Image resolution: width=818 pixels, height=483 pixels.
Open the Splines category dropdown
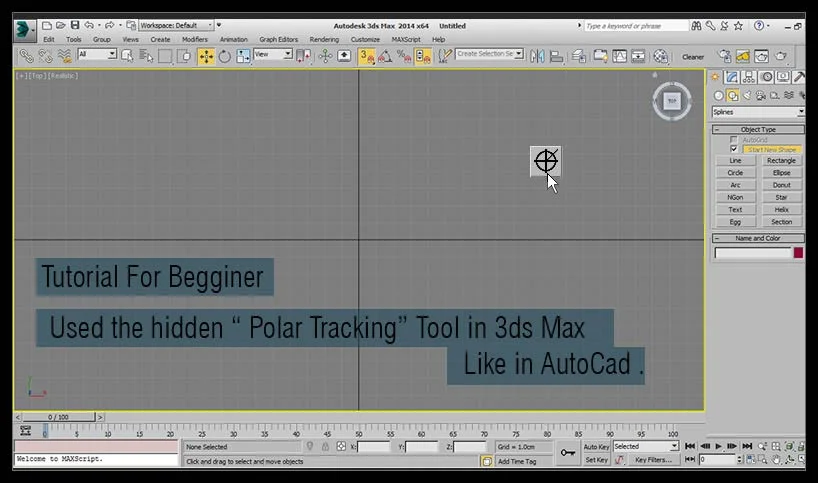coord(758,112)
